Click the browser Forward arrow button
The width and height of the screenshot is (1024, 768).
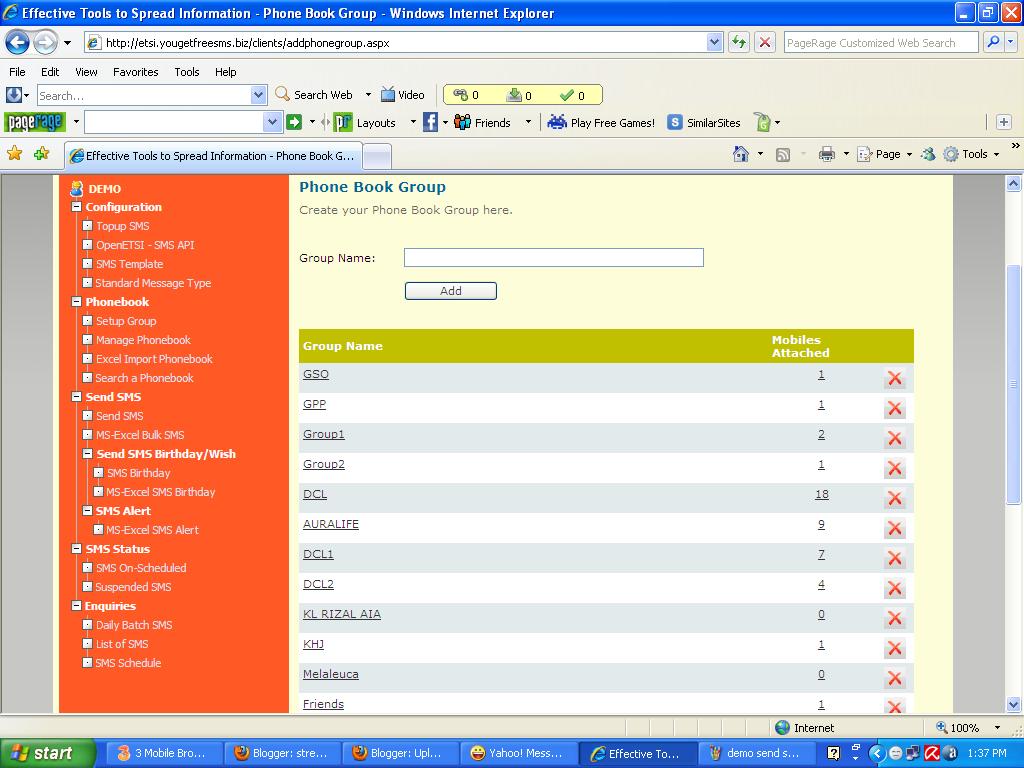[x=45, y=43]
